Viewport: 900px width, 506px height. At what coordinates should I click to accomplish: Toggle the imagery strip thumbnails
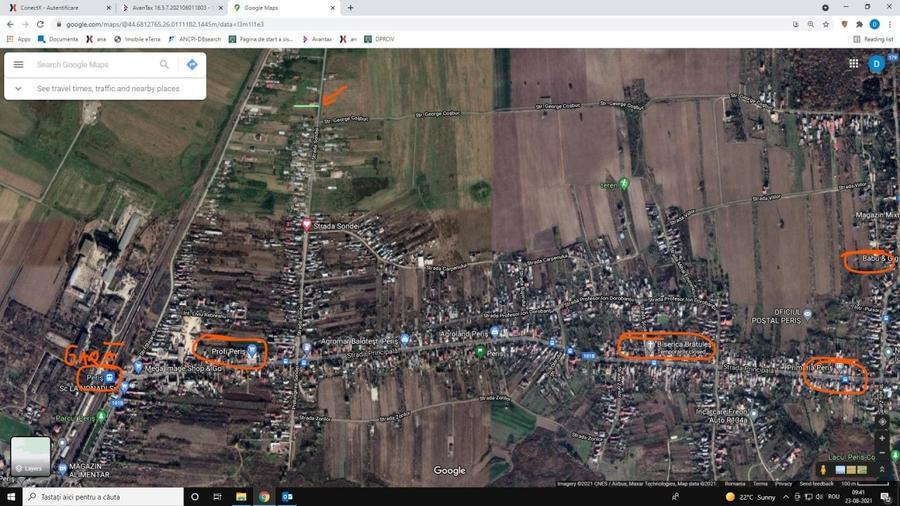pyautogui.click(x=851, y=470)
